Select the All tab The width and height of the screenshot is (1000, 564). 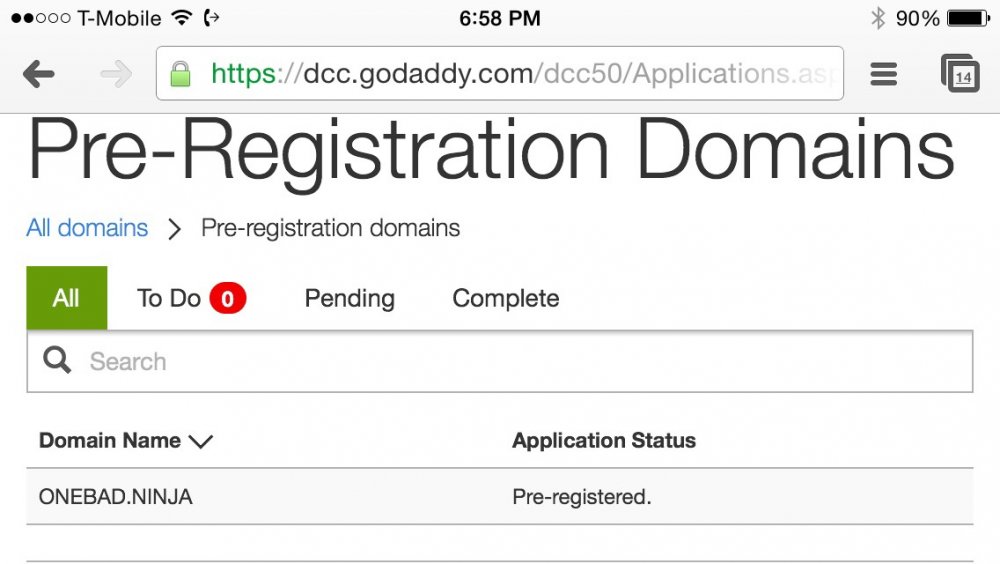point(66,298)
